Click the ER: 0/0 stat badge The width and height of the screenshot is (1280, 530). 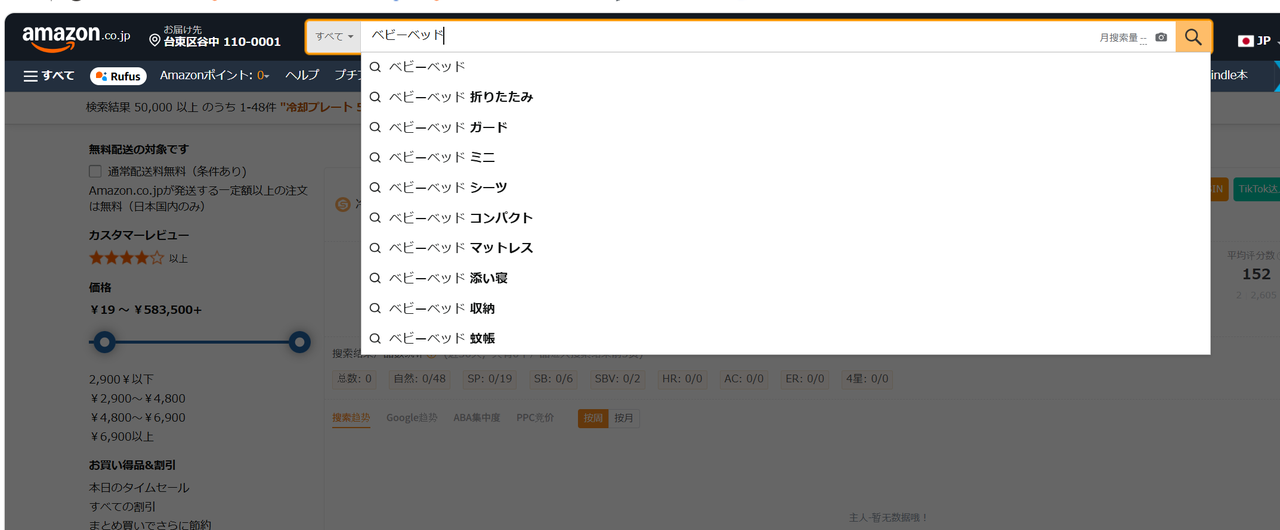point(805,379)
